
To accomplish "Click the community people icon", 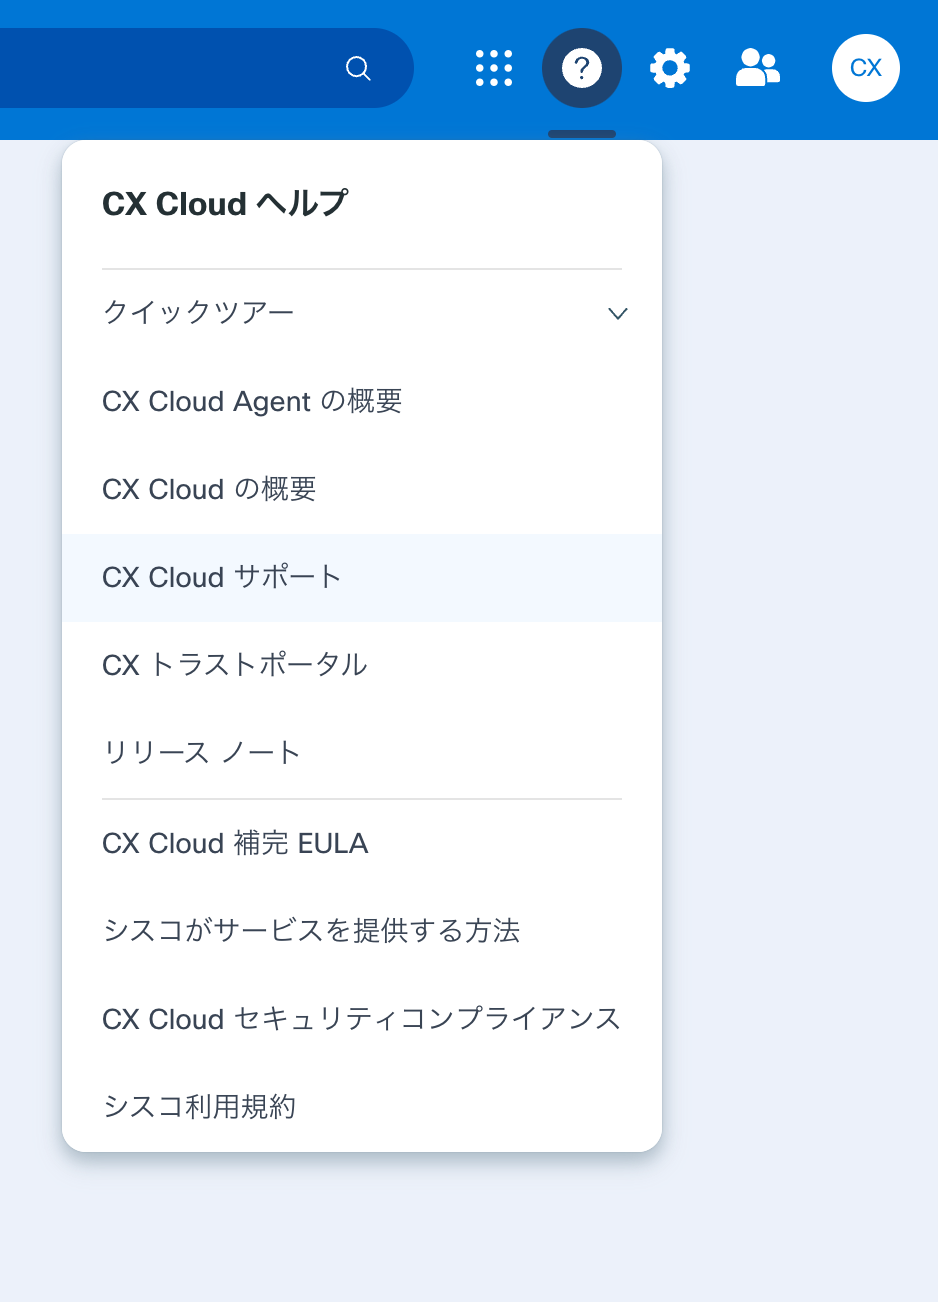I will (757, 68).
